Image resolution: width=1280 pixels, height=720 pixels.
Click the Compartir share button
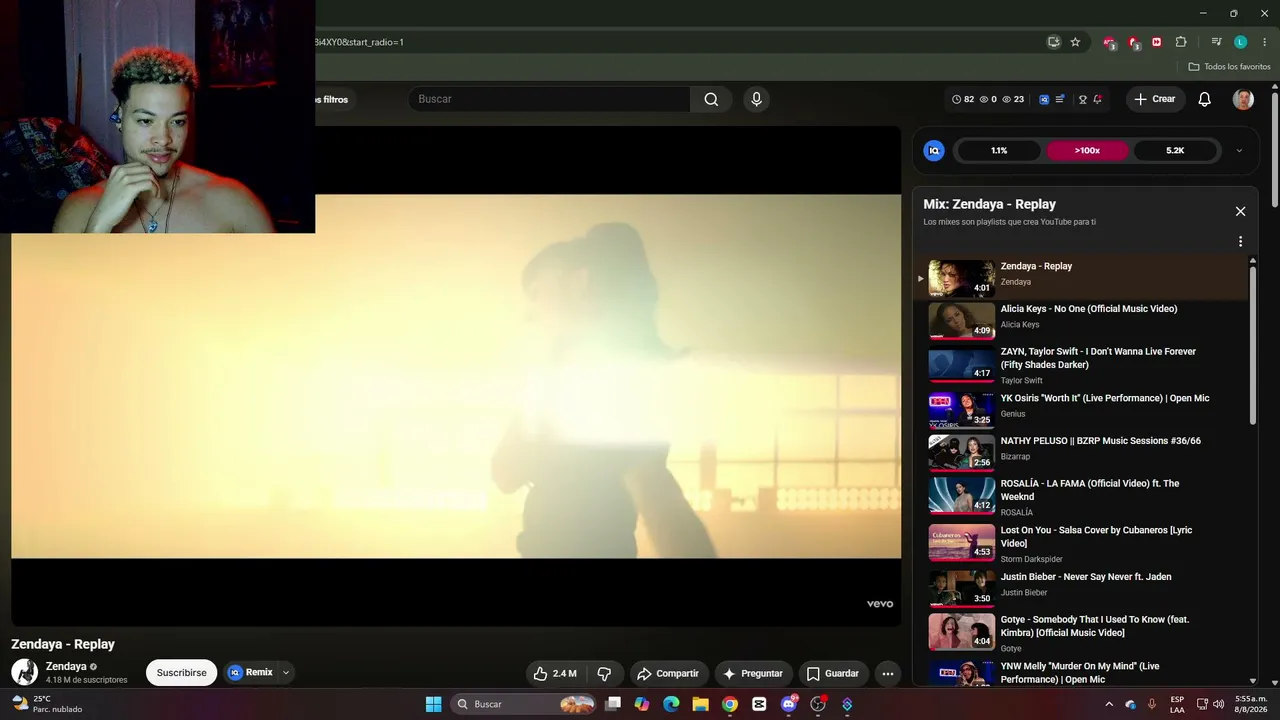668,673
